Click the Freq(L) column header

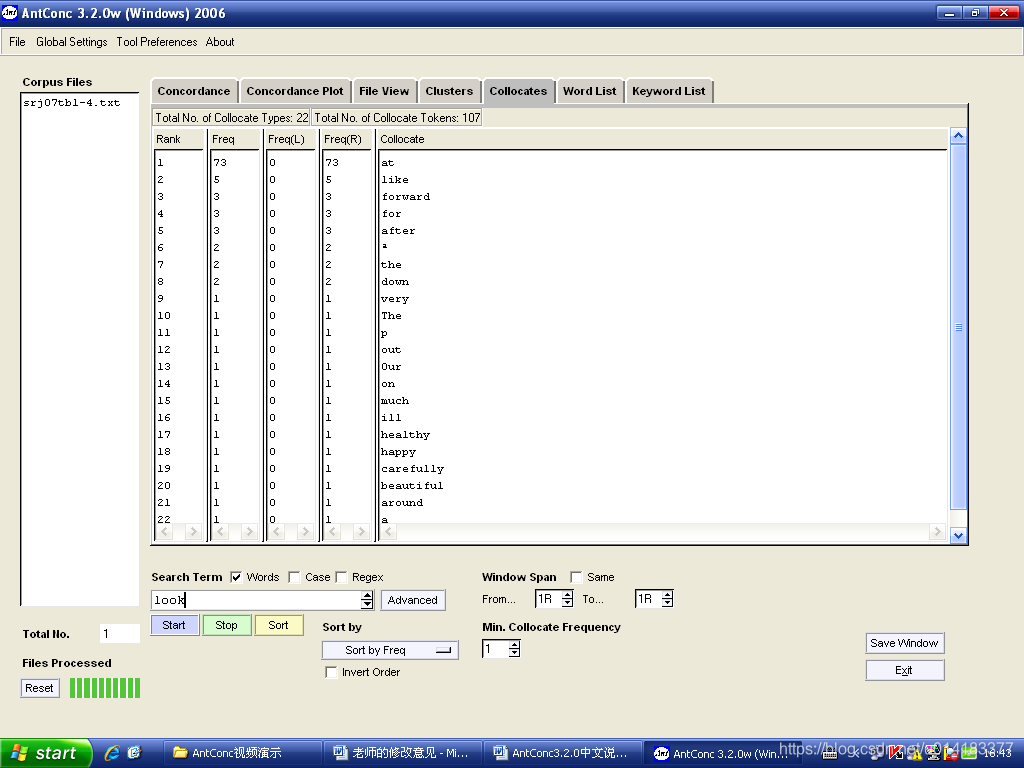(287, 139)
